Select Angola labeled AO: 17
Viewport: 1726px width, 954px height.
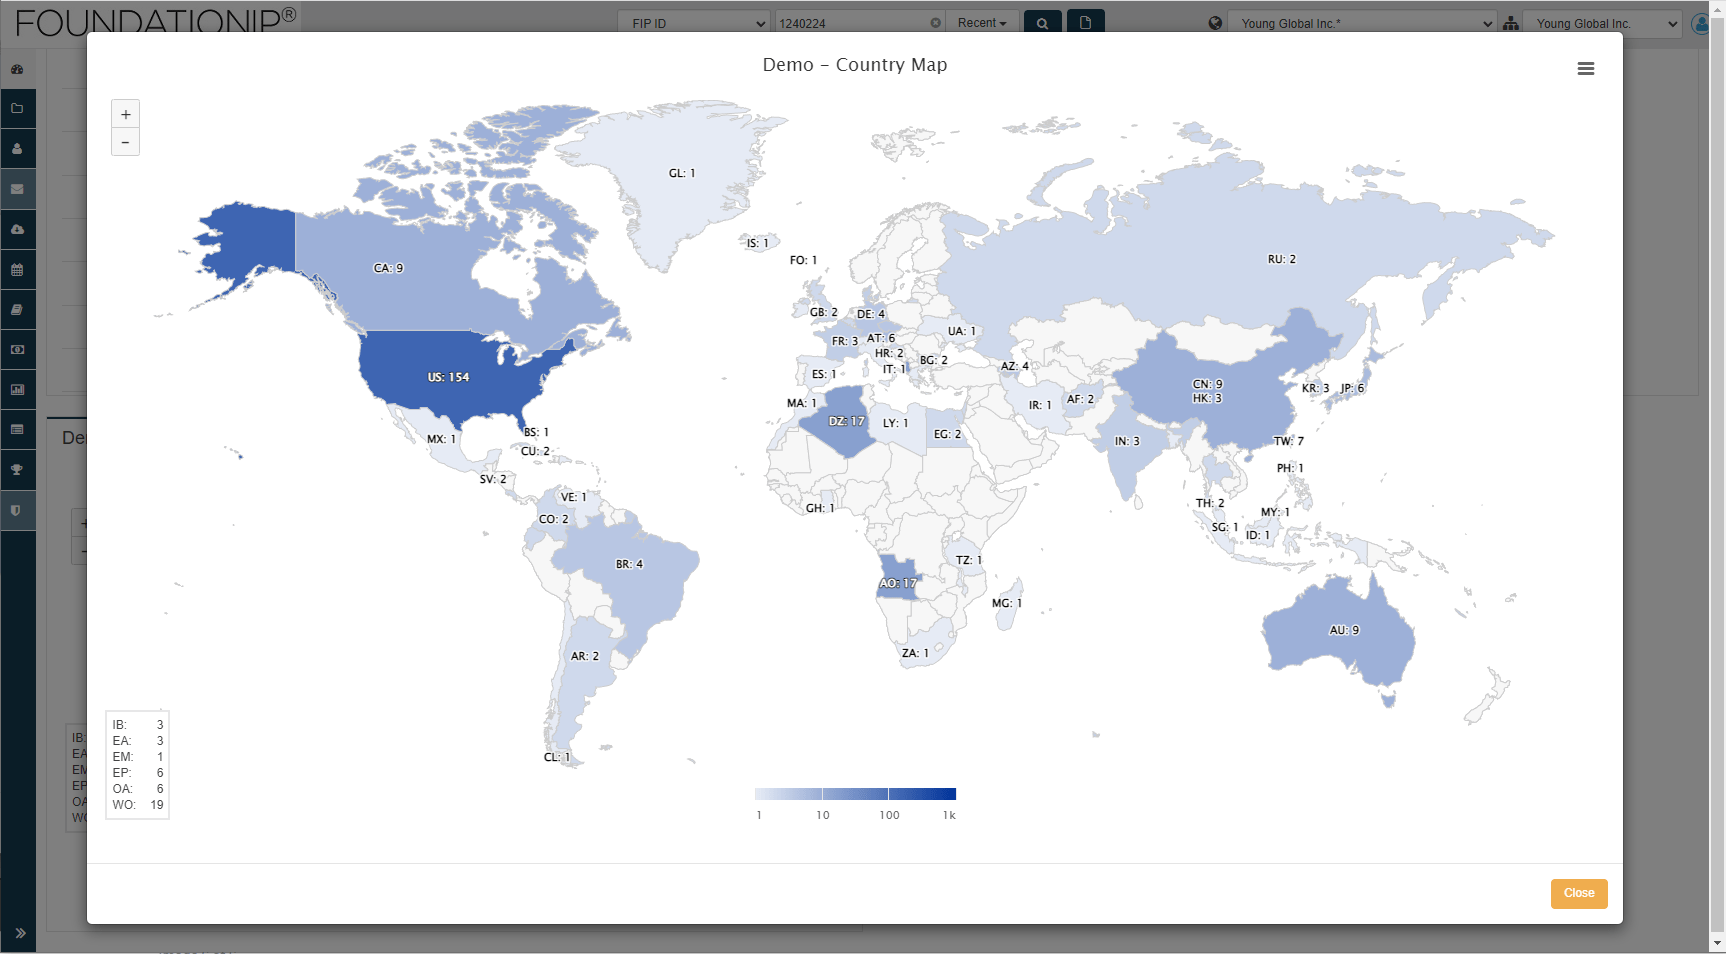pos(898,583)
